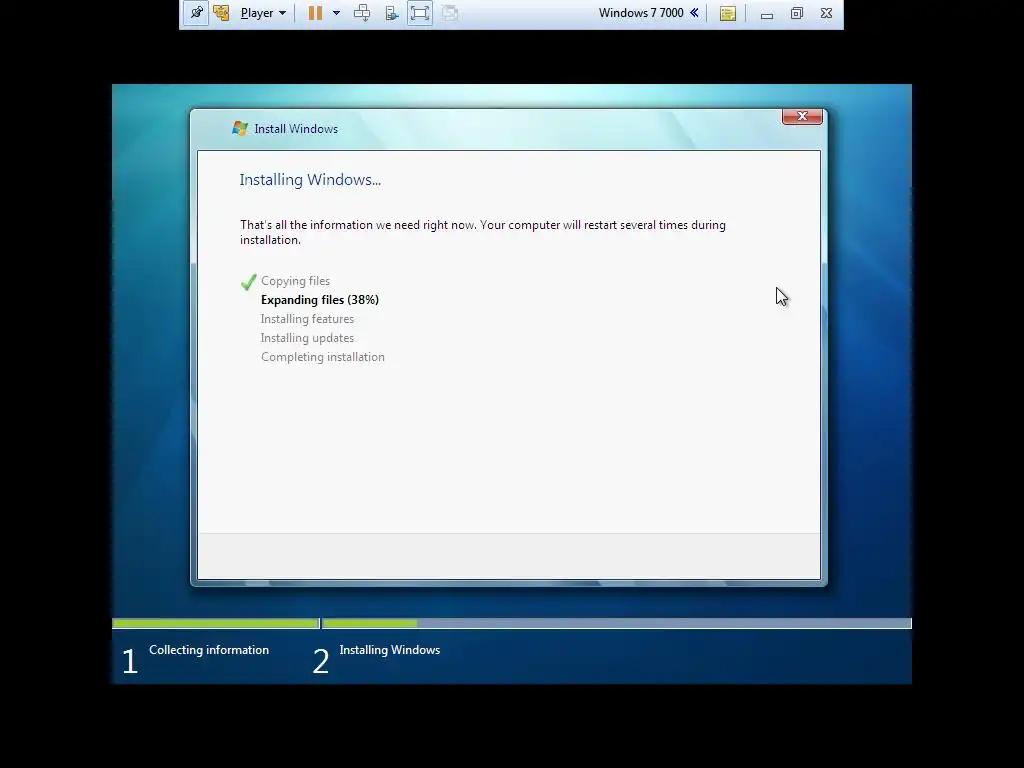Select the Completing installation step text

323,357
